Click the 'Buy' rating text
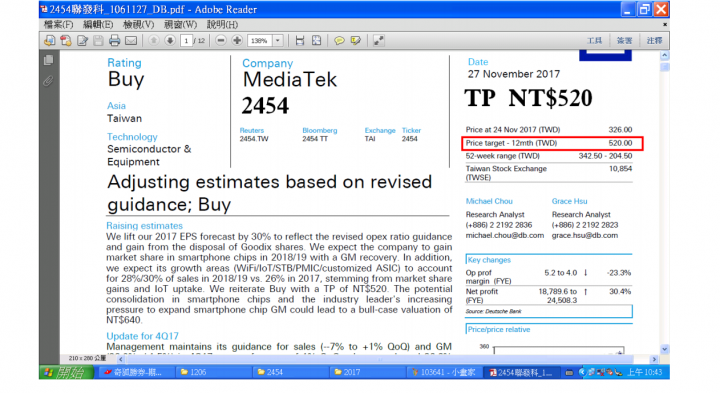 126,79
